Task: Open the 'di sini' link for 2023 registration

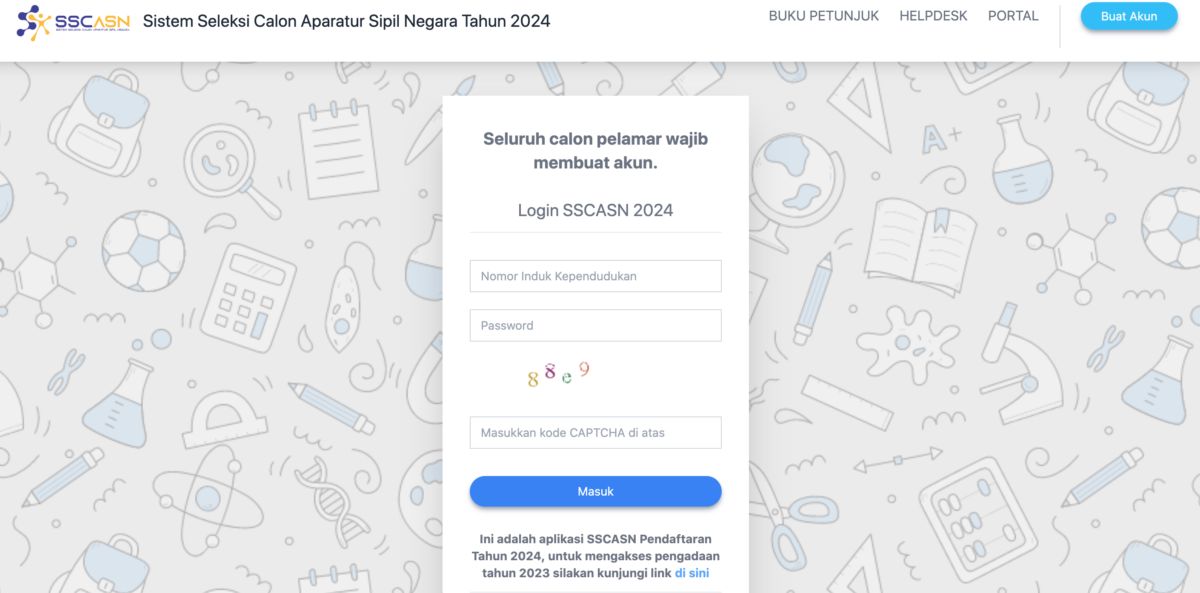Action: click(x=694, y=572)
